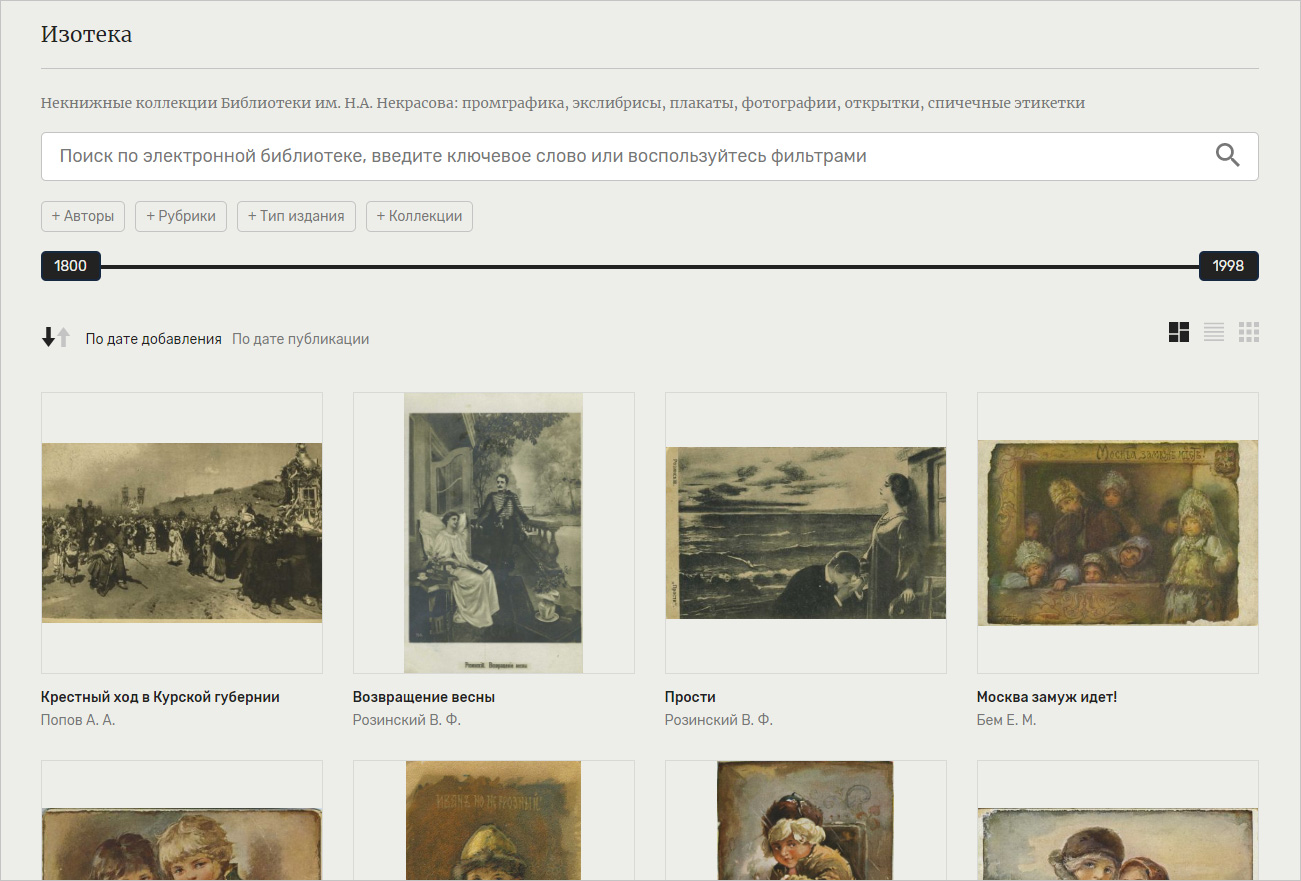Expand the Рубрики filter
The height and width of the screenshot is (881, 1301).
(181, 216)
